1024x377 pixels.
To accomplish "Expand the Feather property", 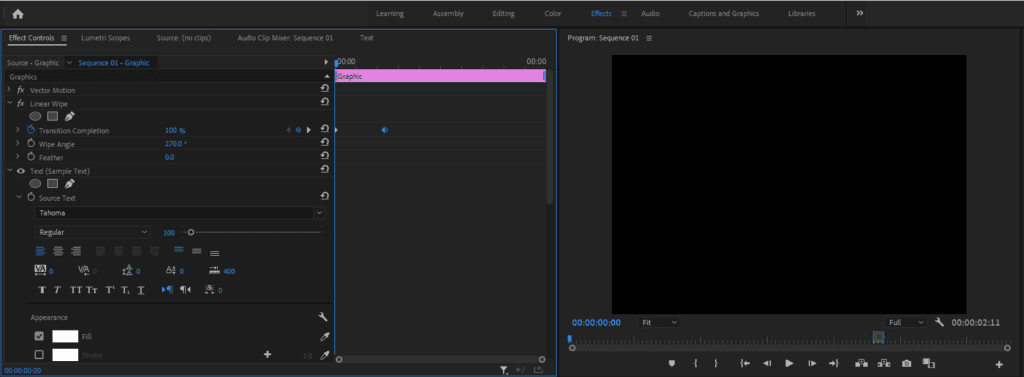I will pos(18,157).
